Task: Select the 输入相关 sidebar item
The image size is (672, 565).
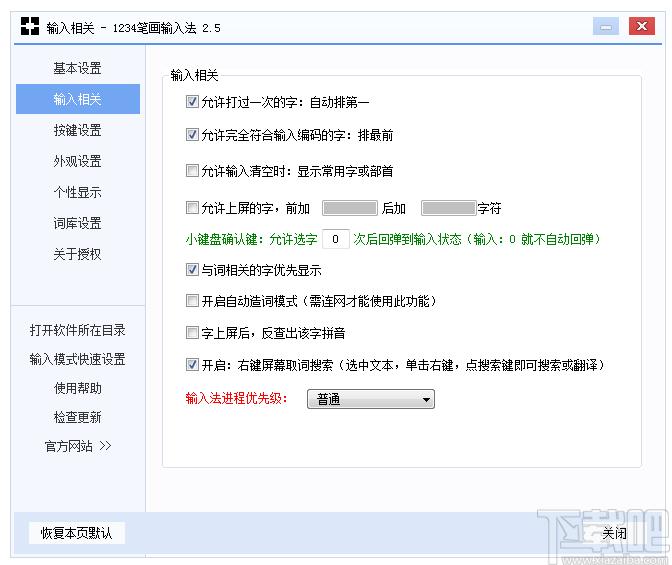Action: point(78,99)
